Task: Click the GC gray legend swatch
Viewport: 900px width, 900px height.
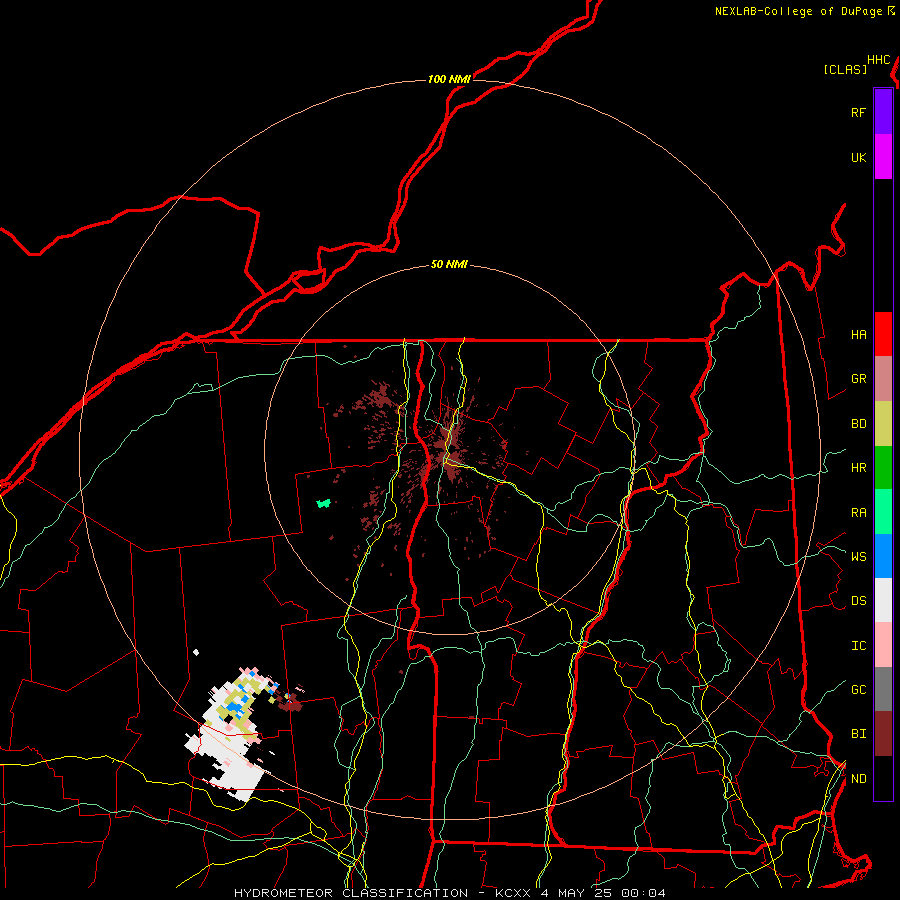Action: click(x=883, y=689)
